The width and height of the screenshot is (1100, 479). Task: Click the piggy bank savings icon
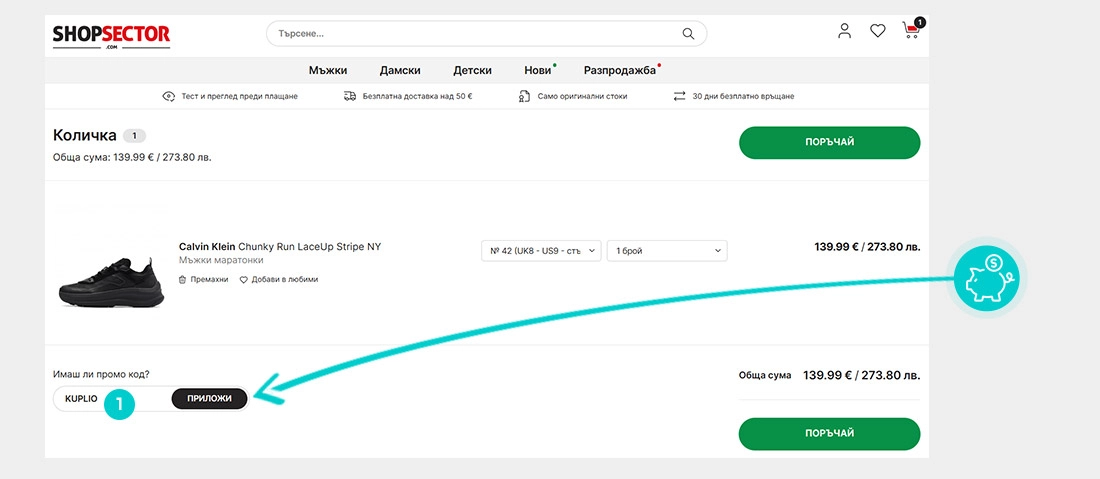(986, 278)
